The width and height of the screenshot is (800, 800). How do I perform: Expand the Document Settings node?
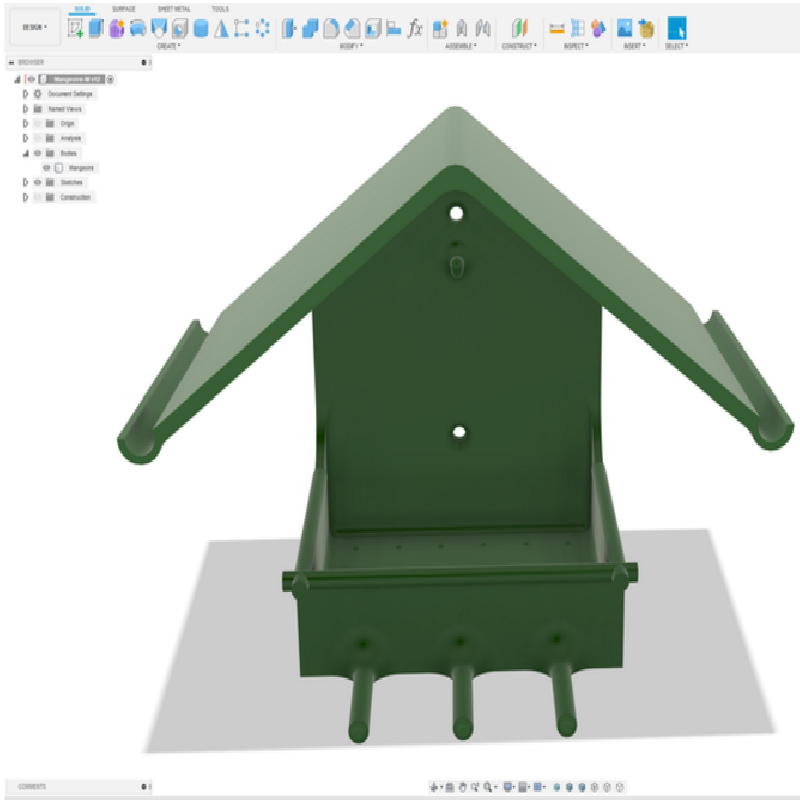click(25, 94)
